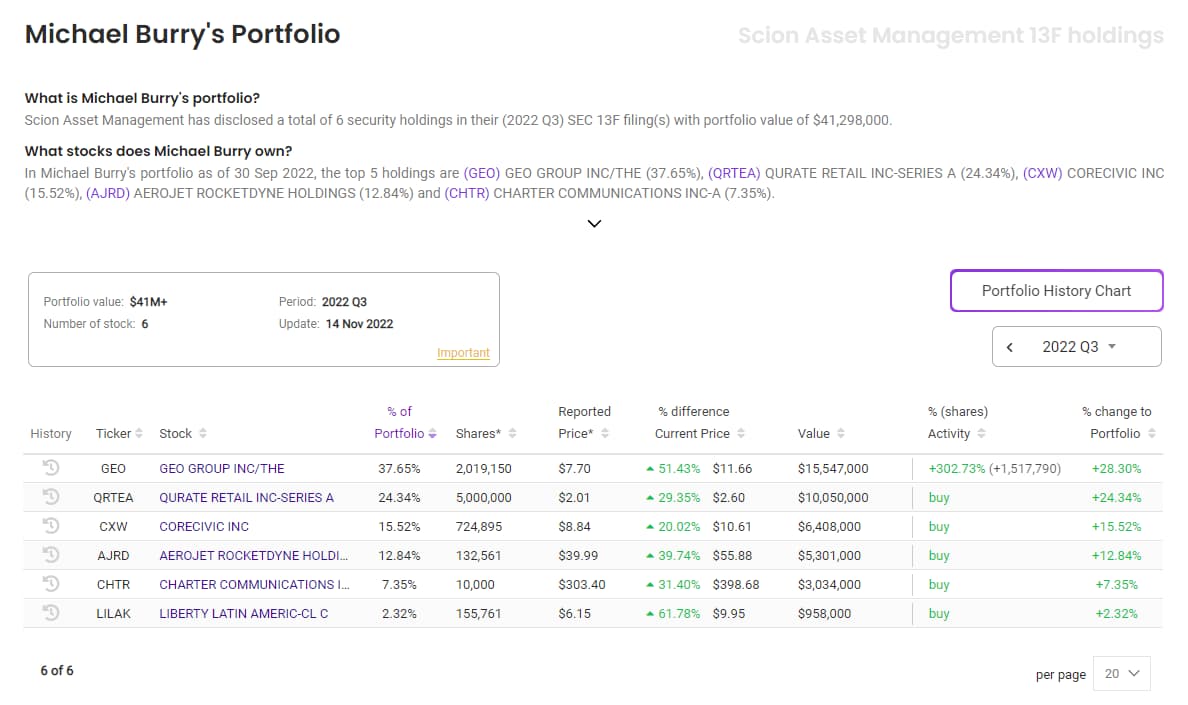Image resolution: width=1188 pixels, height=705 pixels.
Task: Open history for the LILAK row
Action: [x=51, y=612]
